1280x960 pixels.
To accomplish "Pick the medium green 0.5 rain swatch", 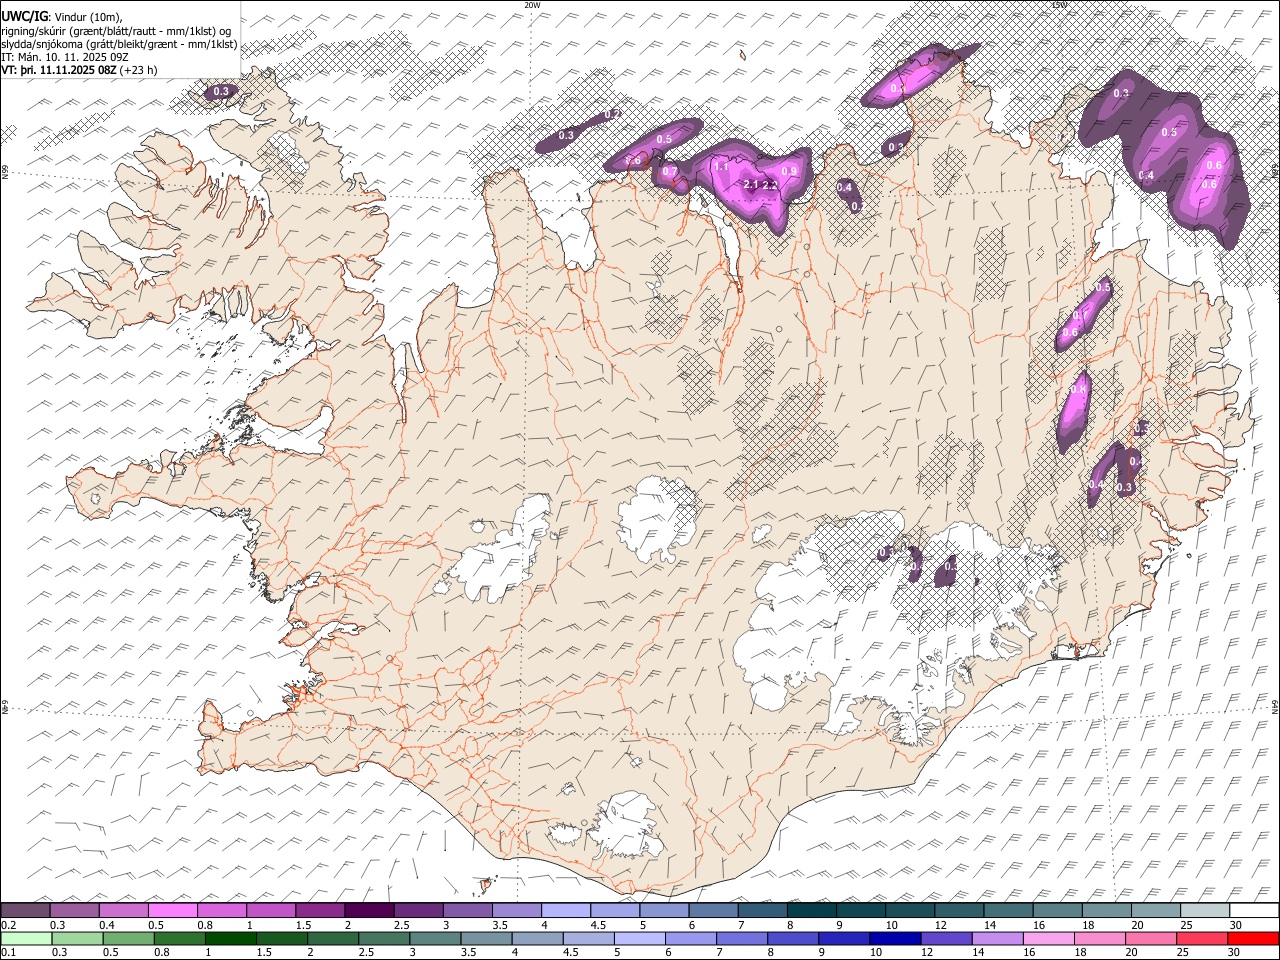I will [129, 938].
